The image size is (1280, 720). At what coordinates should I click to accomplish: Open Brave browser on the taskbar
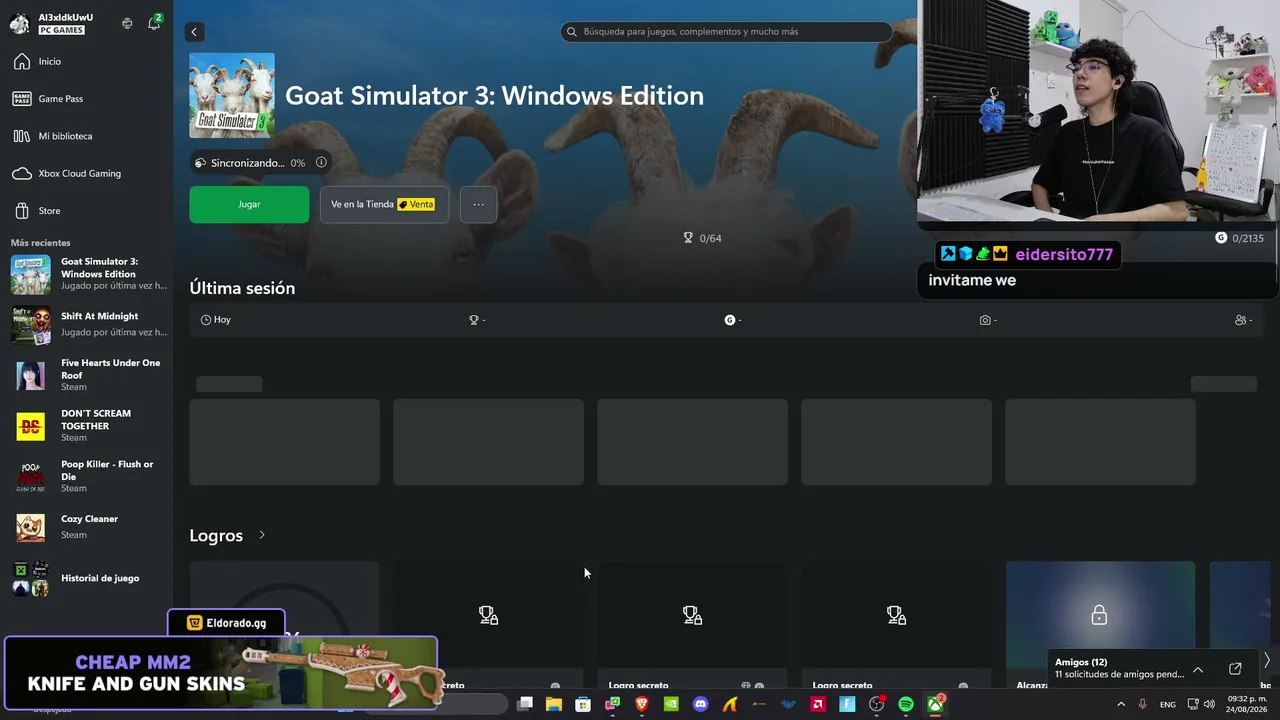click(642, 705)
